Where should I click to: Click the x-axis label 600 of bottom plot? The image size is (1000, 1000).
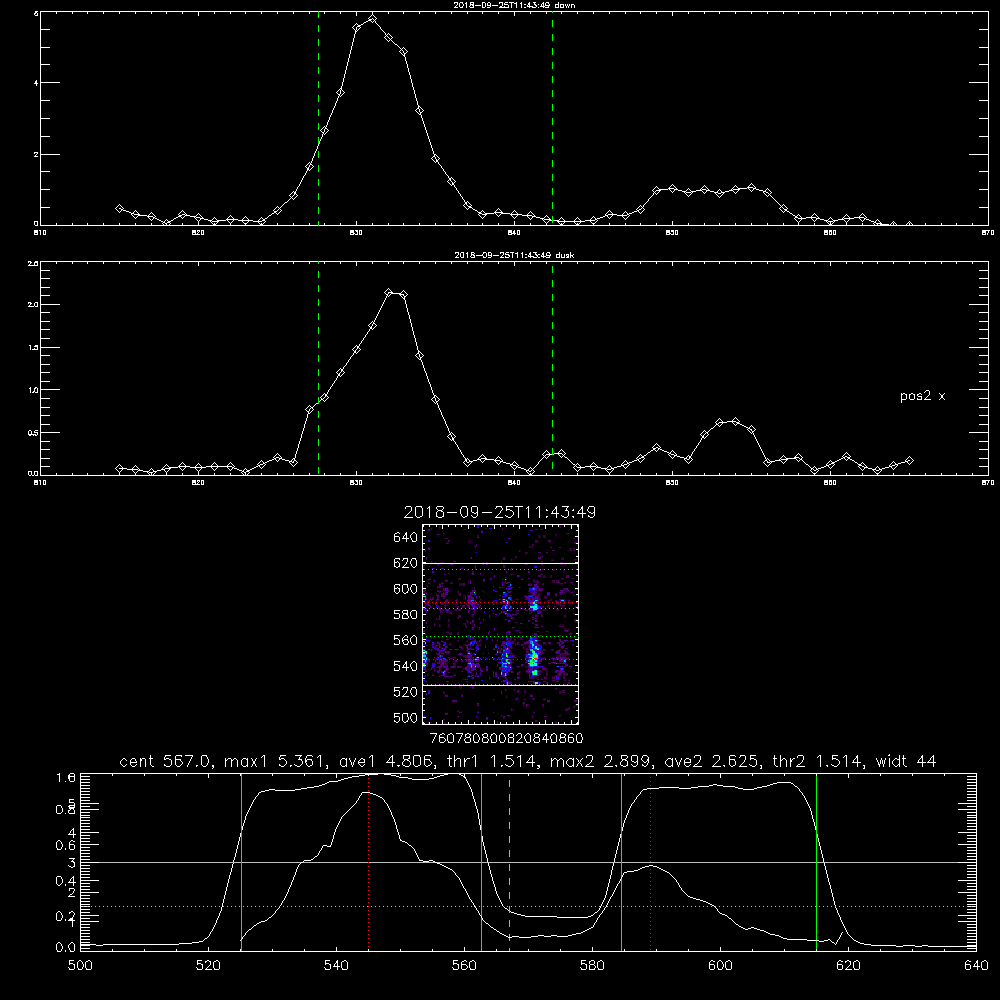[721, 966]
